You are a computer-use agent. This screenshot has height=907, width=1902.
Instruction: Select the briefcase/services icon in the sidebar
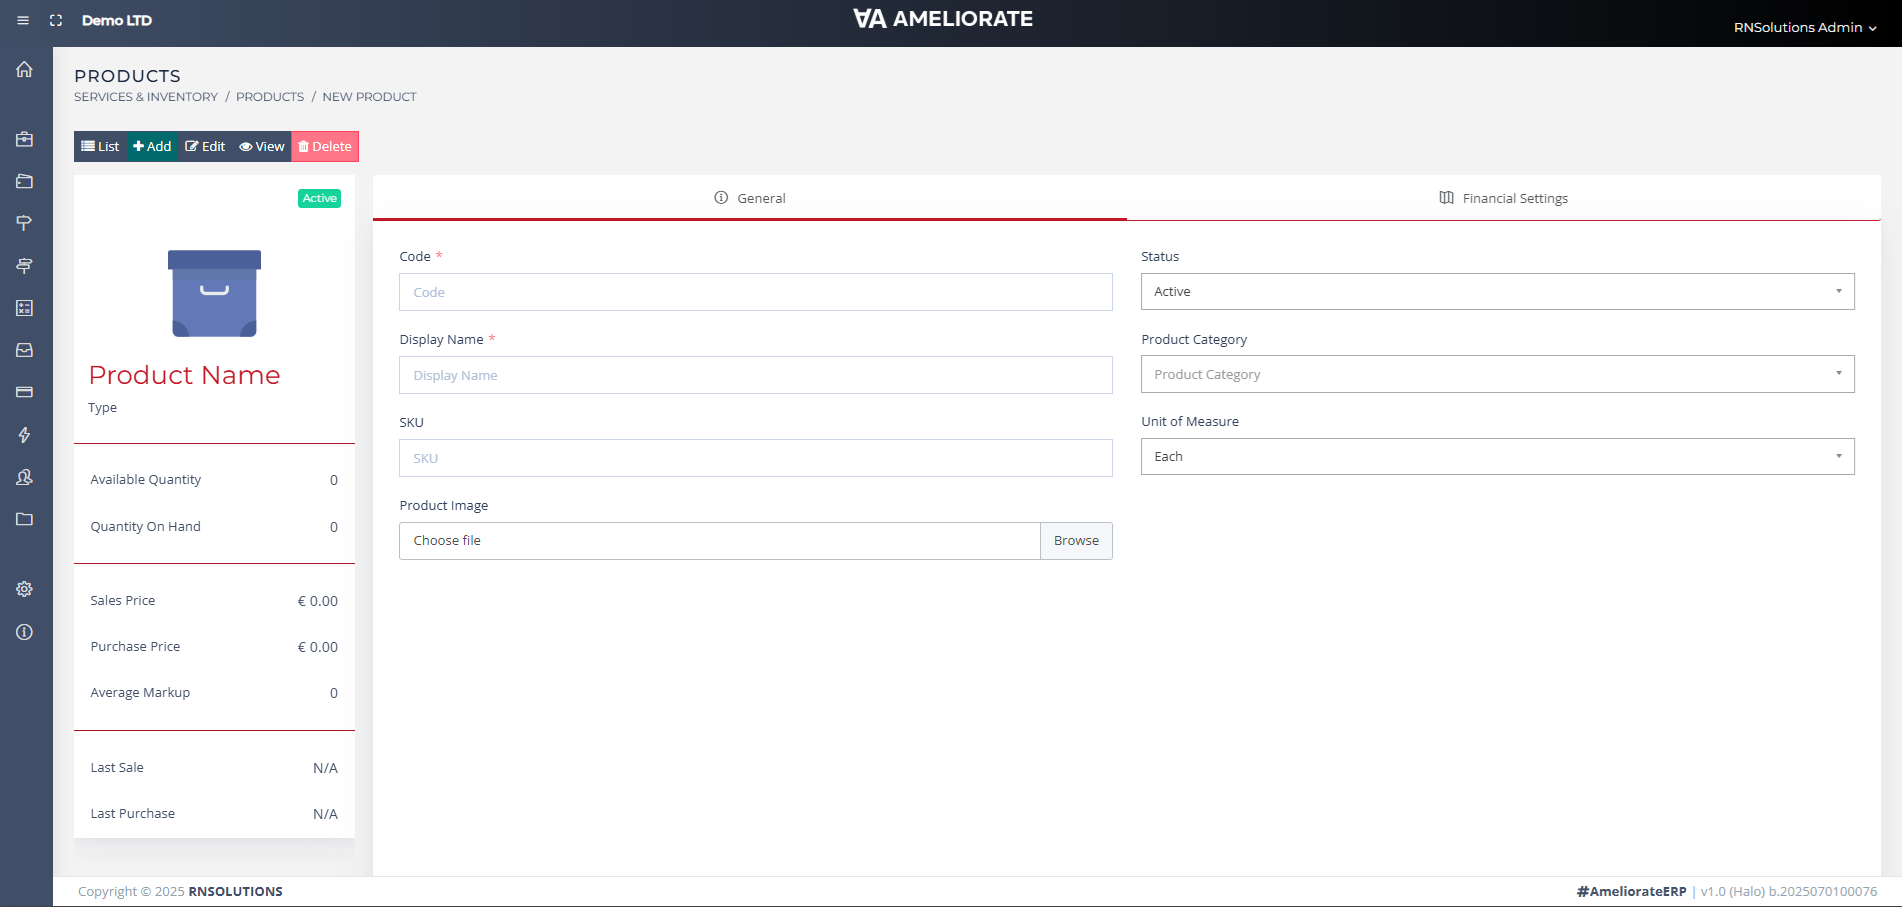pos(24,139)
